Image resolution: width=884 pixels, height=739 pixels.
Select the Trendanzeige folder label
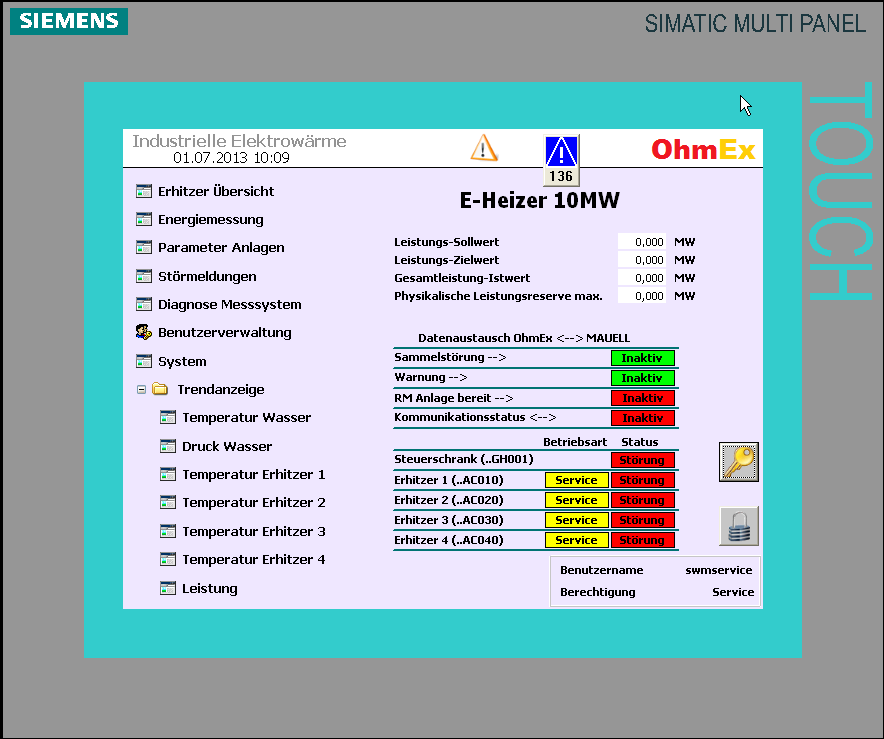point(220,390)
